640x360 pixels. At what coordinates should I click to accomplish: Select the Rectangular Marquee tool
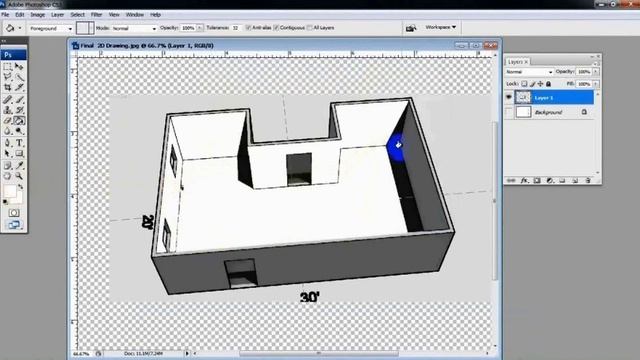7,66
